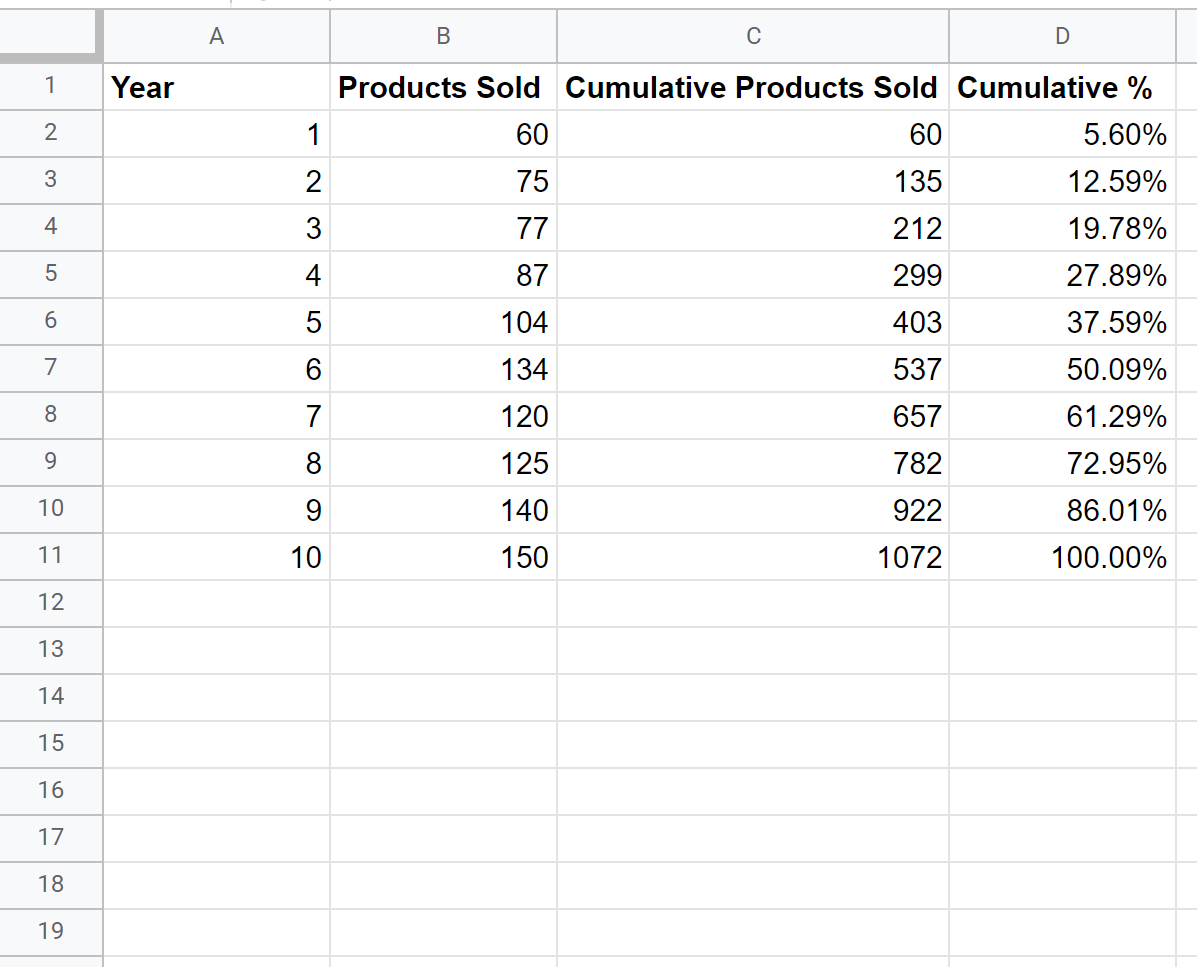Click the select-all corner box
The width and height of the screenshot is (1197, 967).
(51, 37)
